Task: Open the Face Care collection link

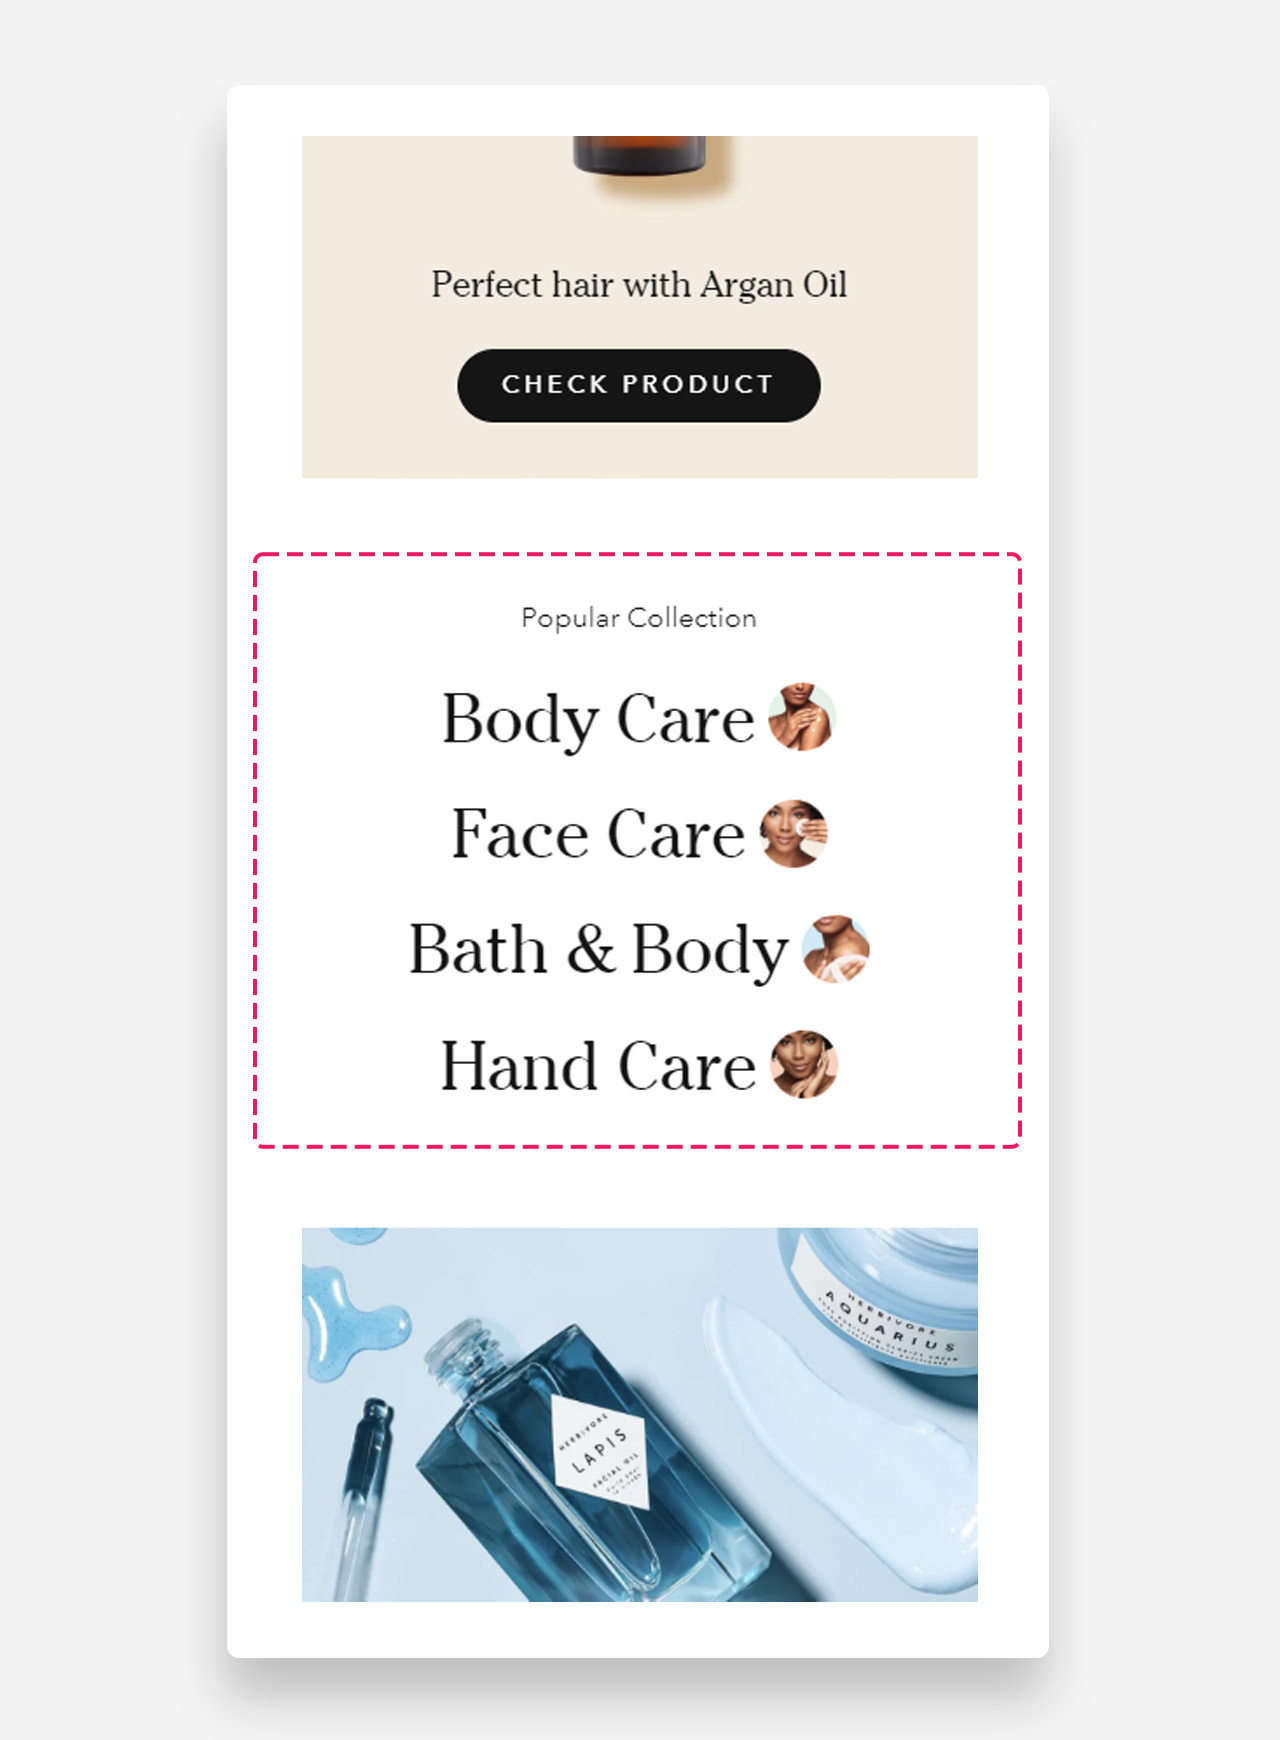Action: coord(598,833)
